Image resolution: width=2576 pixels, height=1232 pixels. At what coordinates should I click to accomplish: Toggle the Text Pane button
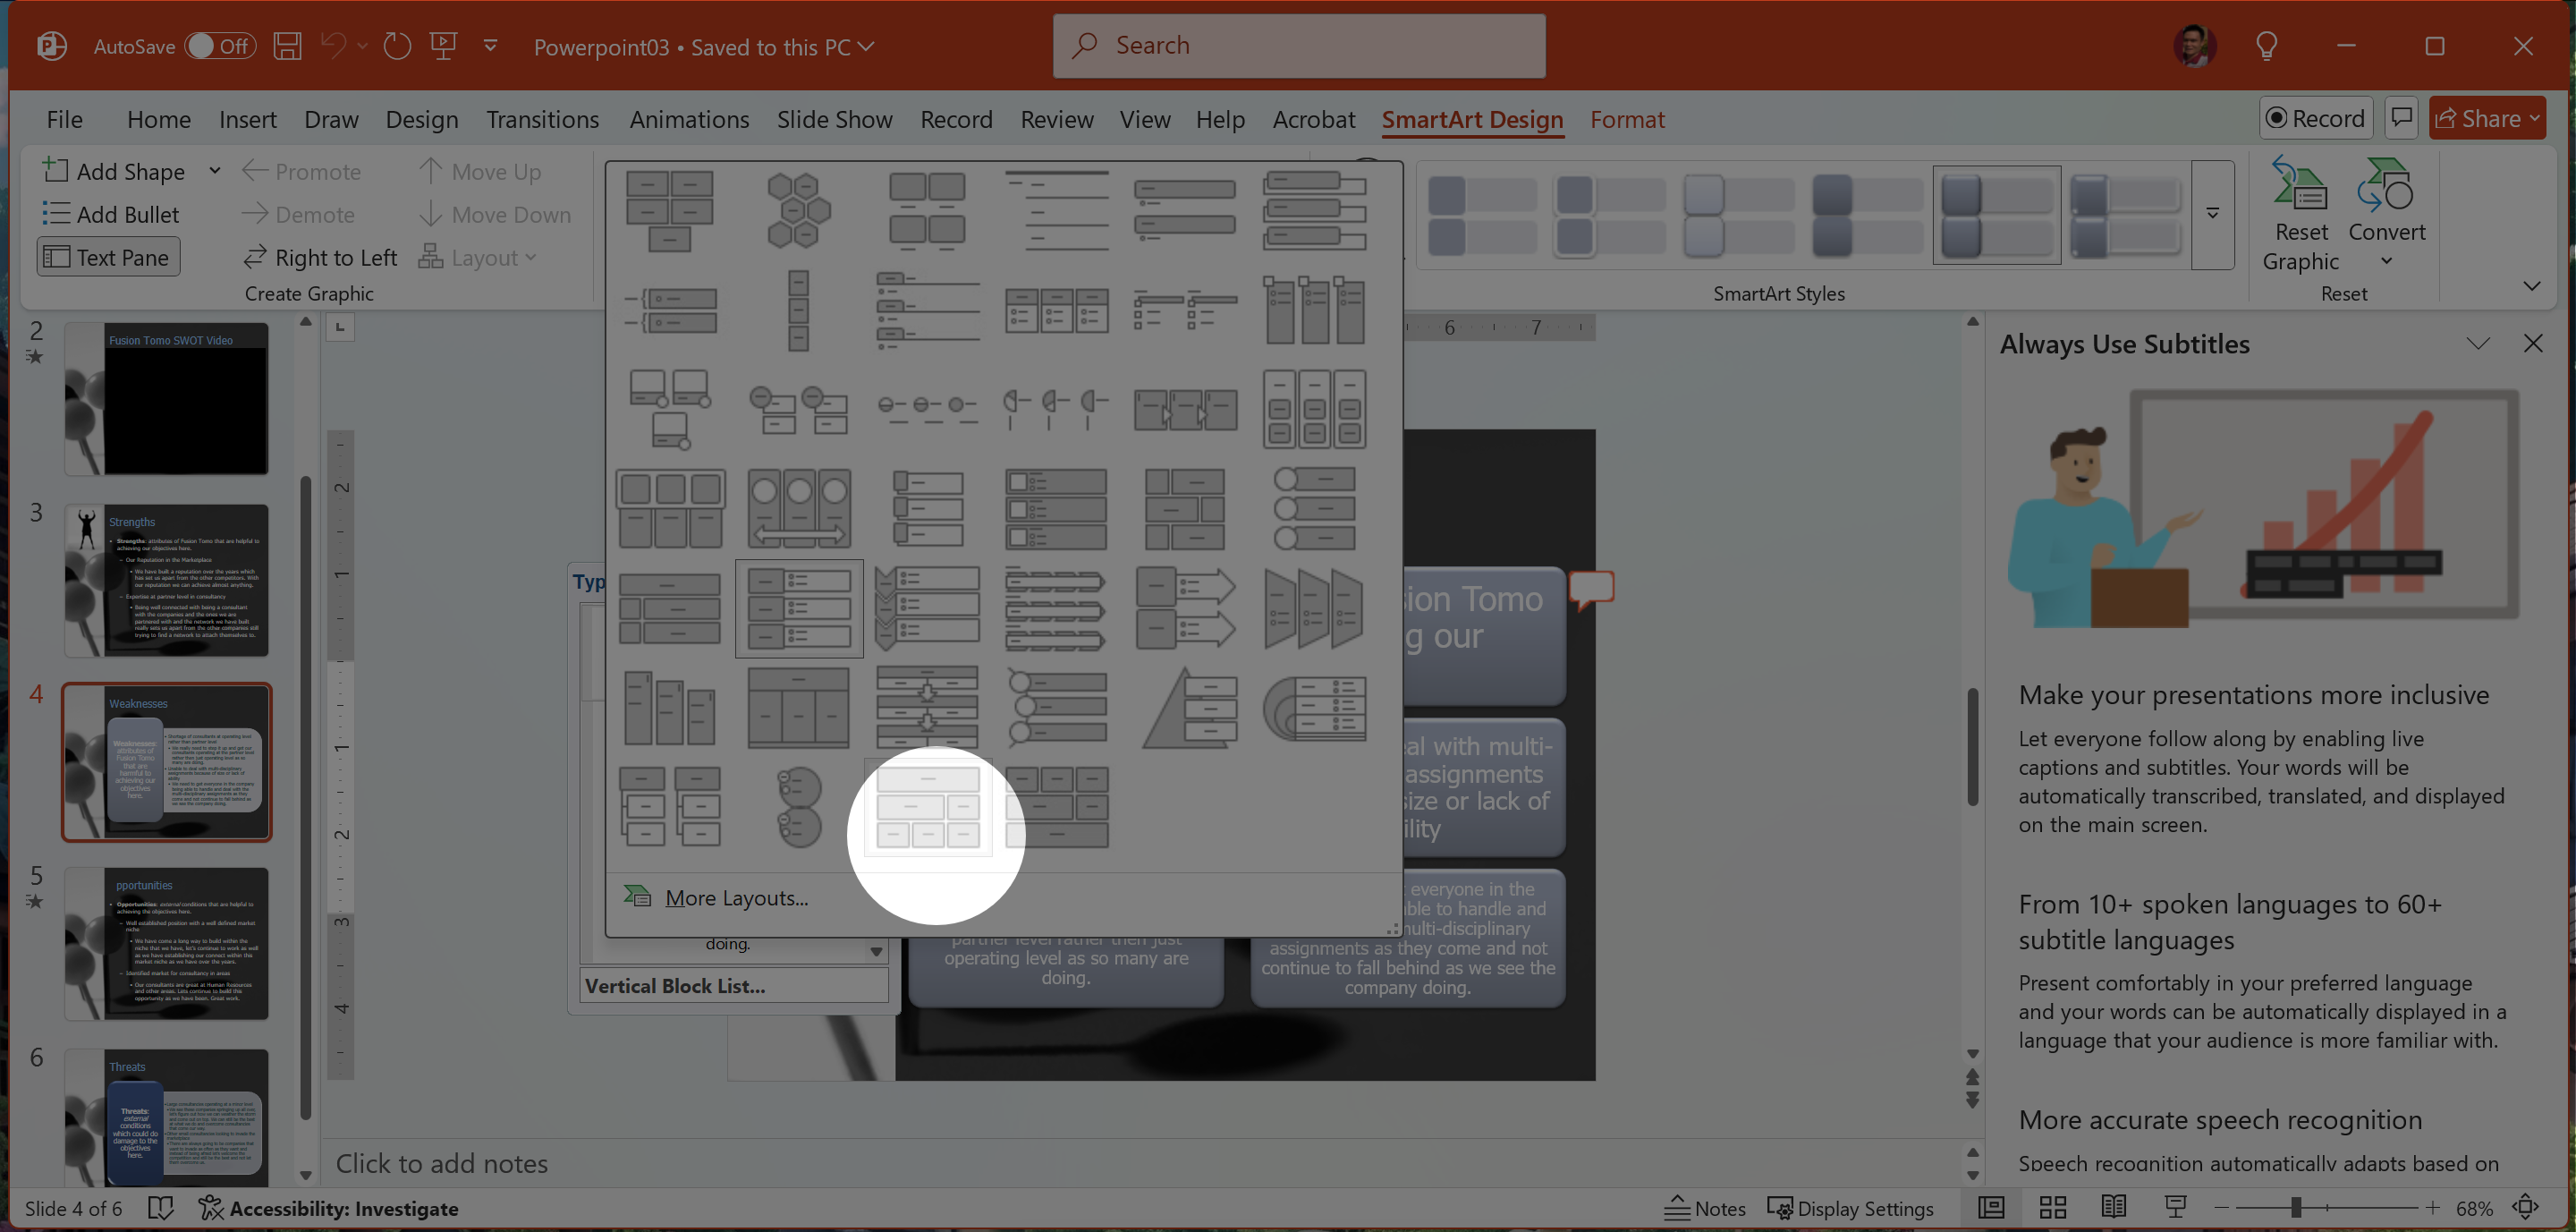pyautogui.click(x=109, y=257)
